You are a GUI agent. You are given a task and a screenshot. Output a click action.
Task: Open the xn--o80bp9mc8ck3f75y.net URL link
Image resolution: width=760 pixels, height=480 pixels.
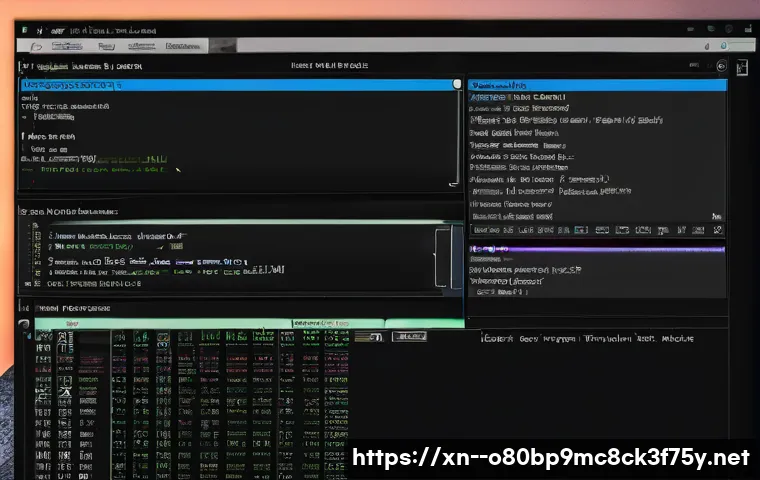(551, 458)
